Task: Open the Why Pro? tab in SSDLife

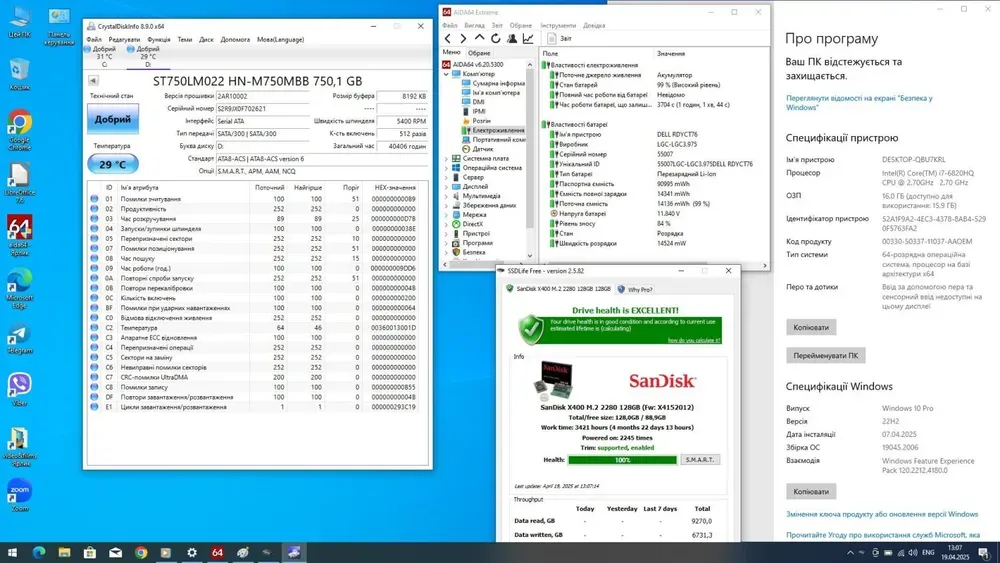Action: (636, 289)
